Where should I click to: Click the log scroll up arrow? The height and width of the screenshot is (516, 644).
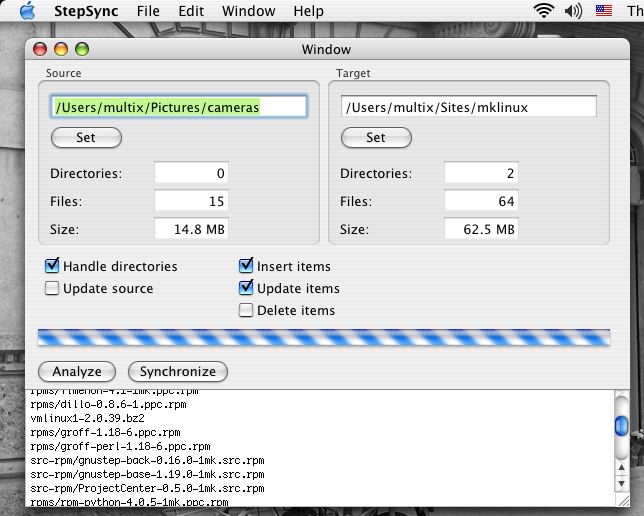click(621, 468)
